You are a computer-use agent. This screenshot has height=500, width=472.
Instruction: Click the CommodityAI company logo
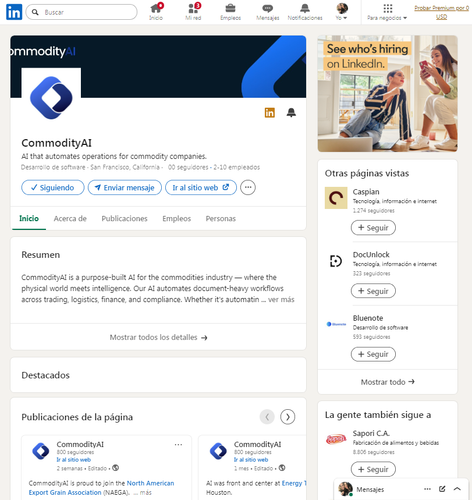click(x=51, y=98)
